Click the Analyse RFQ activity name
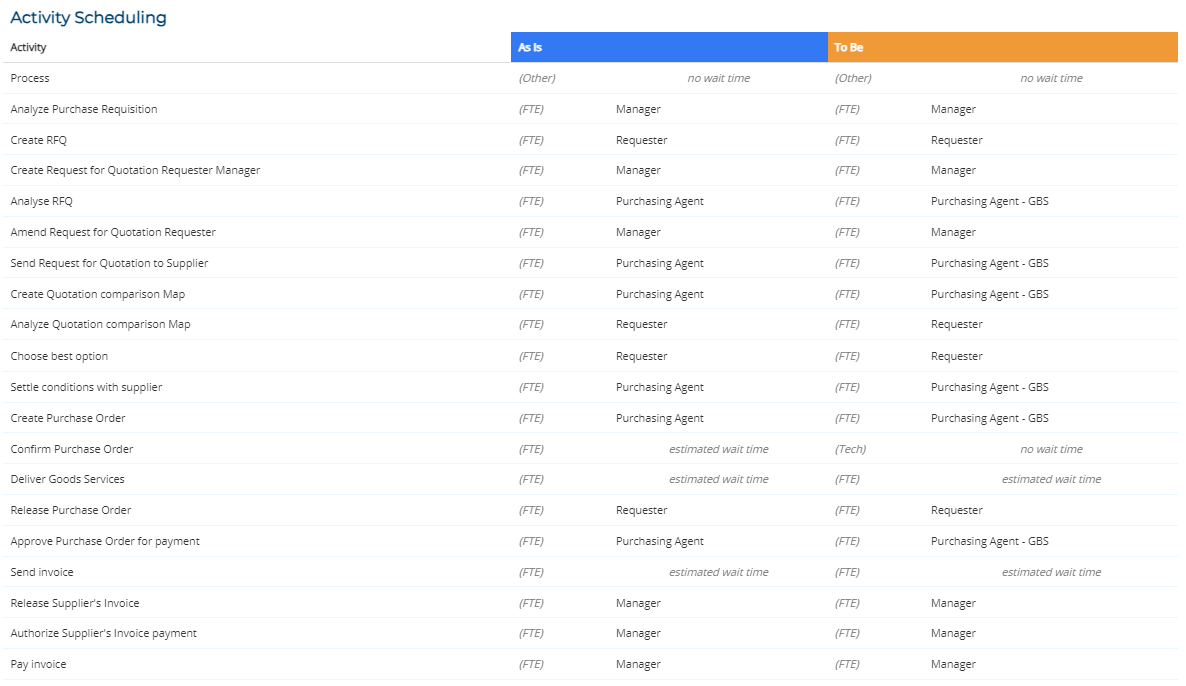Screen dimensions: 1186x686 tap(42, 201)
